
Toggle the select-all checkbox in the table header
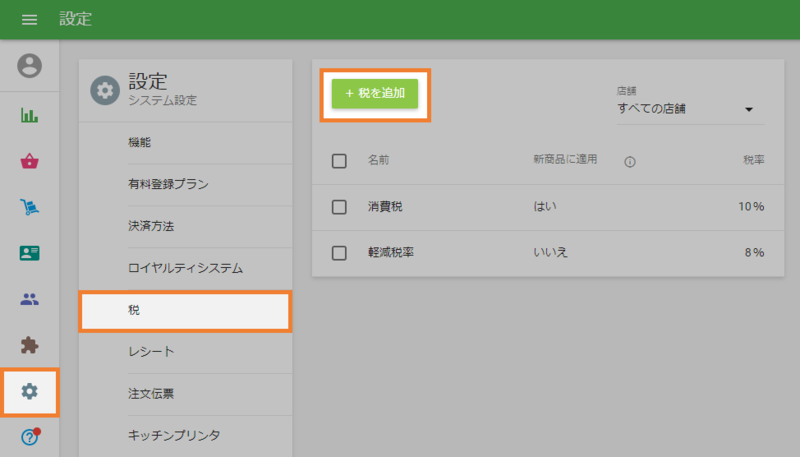pyautogui.click(x=339, y=161)
